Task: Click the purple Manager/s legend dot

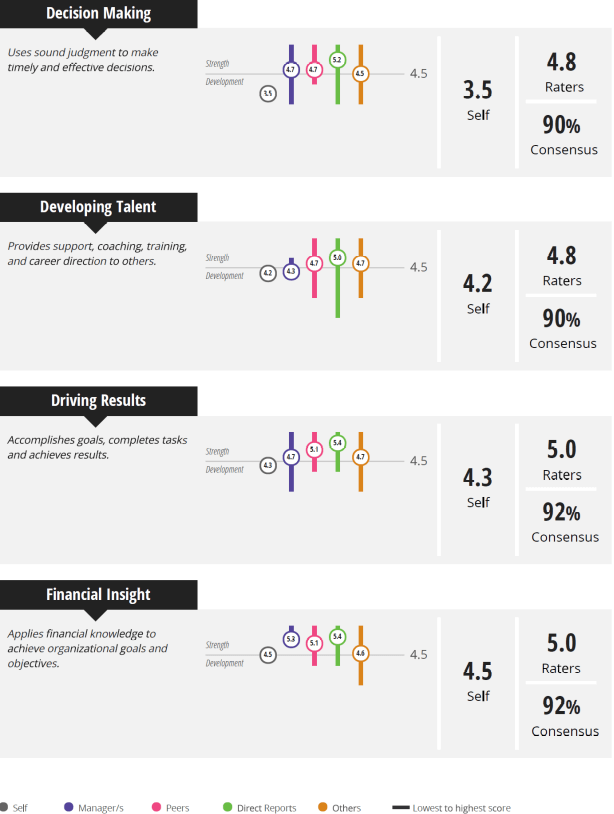Action: [x=68, y=807]
